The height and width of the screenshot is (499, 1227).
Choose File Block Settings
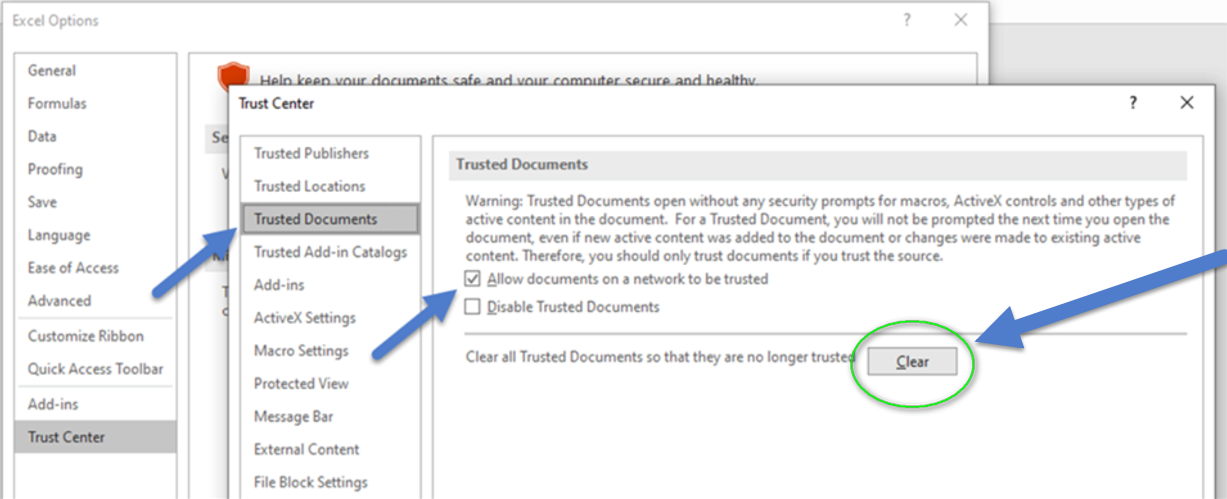click(310, 482)
